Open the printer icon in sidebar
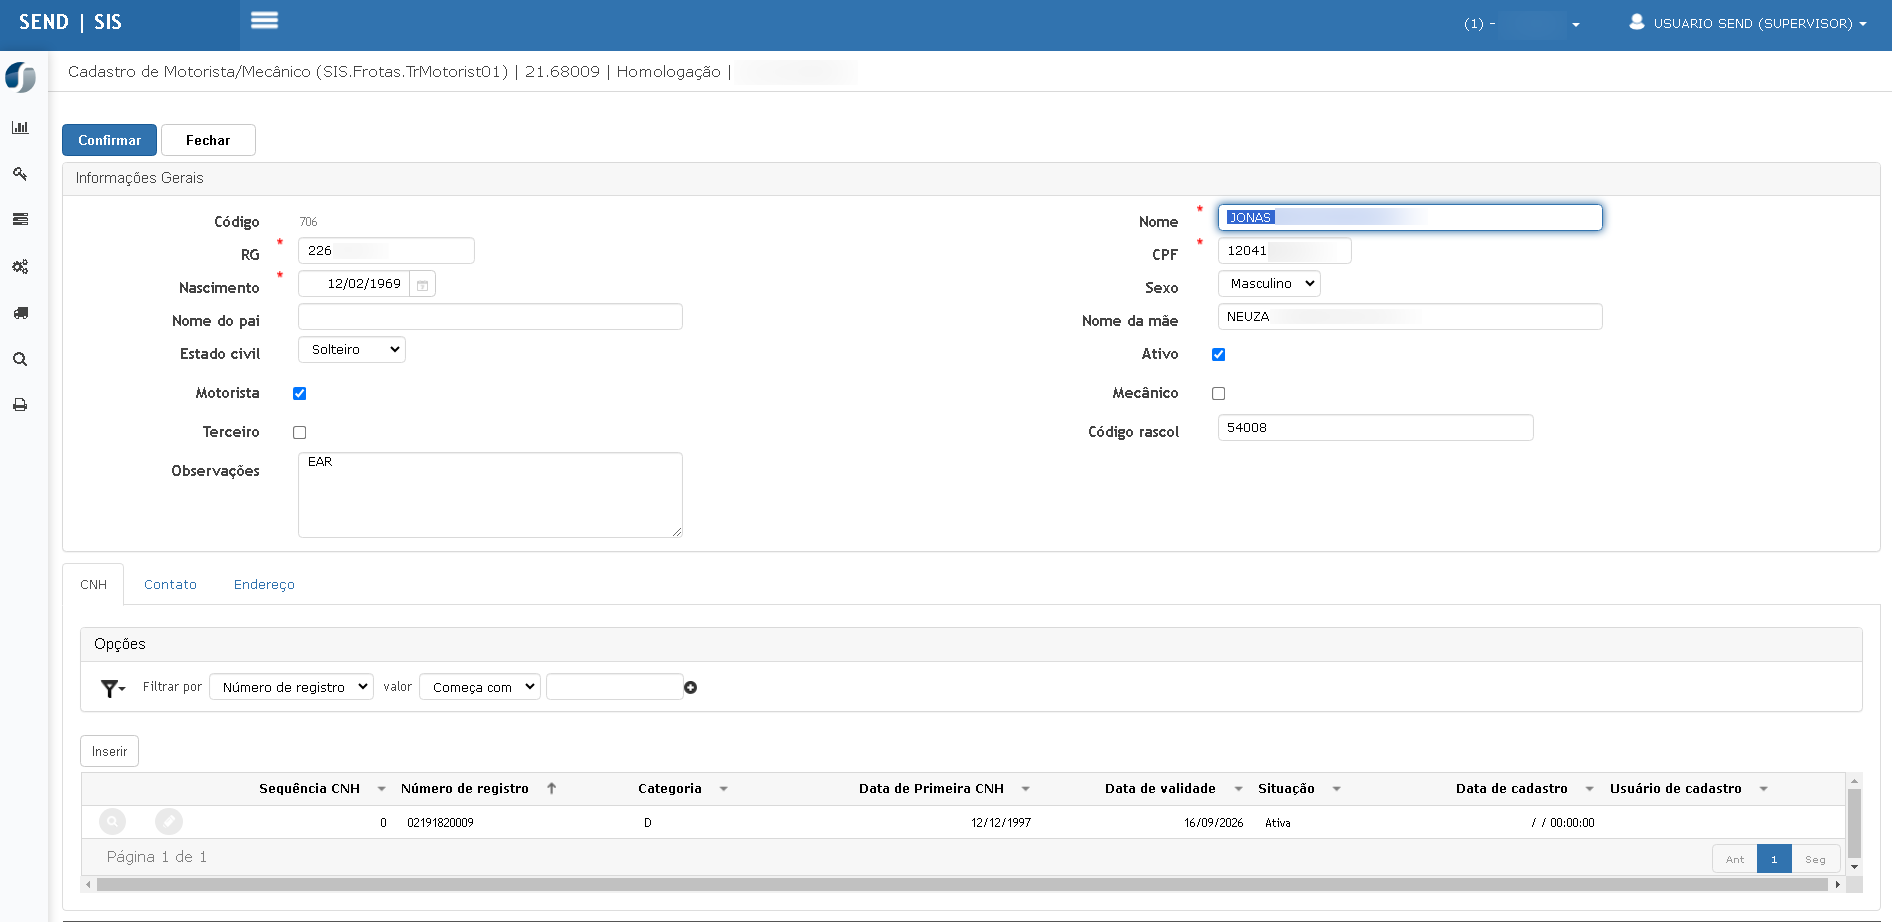The height and width of the screenshot is (922, 1892). (20, 405)
